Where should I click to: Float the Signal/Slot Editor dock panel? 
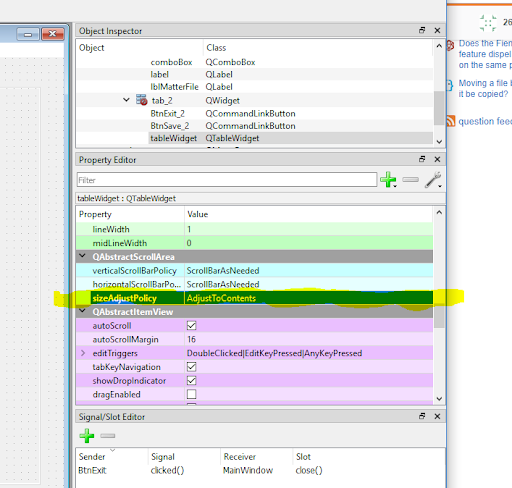(422, 416)
